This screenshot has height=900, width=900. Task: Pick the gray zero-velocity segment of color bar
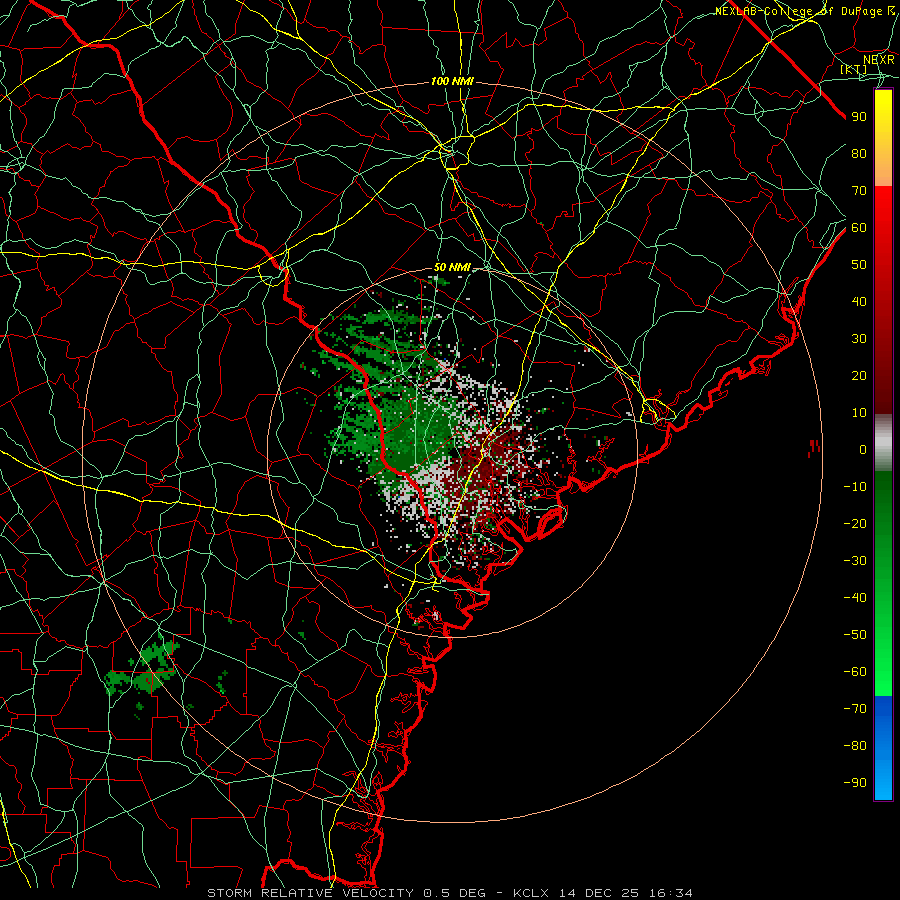click(x=883, y=443)
